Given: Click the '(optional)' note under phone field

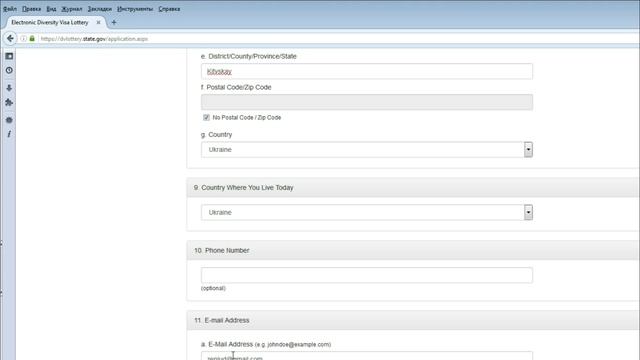Looking at the screenshot, I should click(213, 288).
